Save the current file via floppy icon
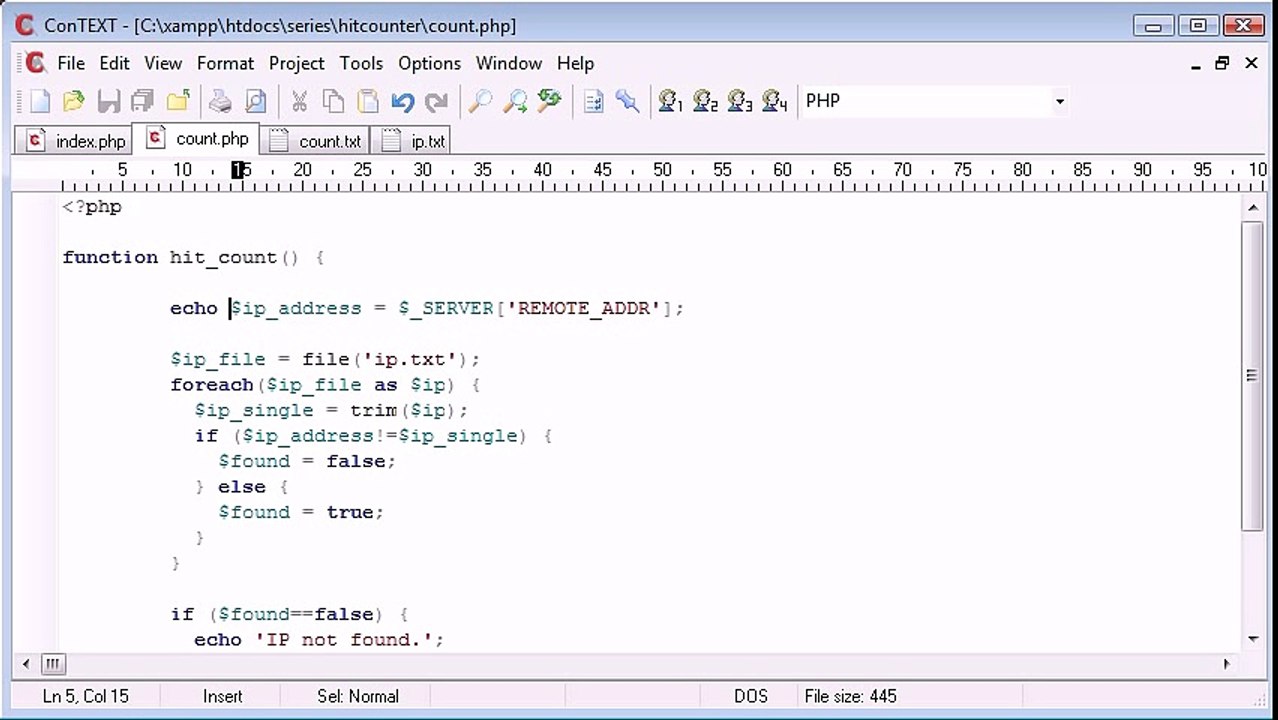 108,101
